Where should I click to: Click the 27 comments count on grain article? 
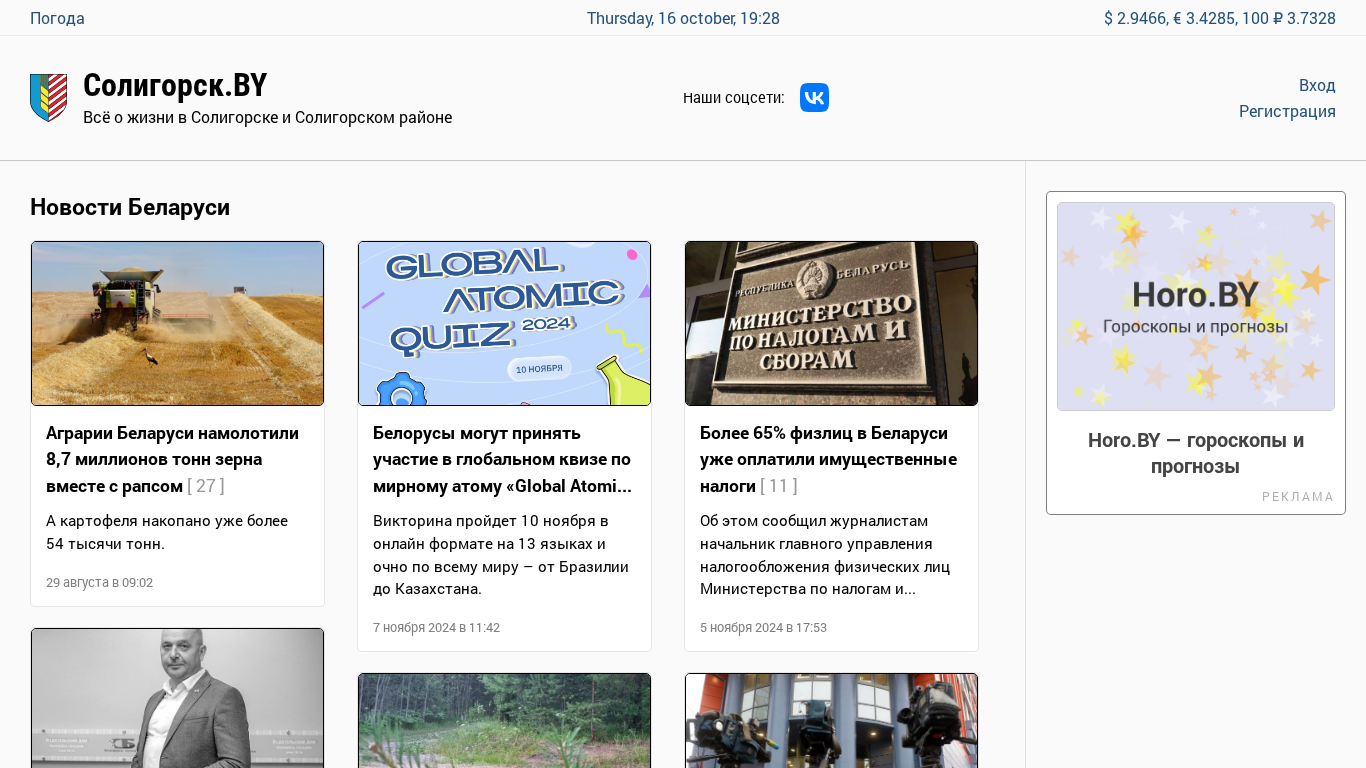(206, 486)
